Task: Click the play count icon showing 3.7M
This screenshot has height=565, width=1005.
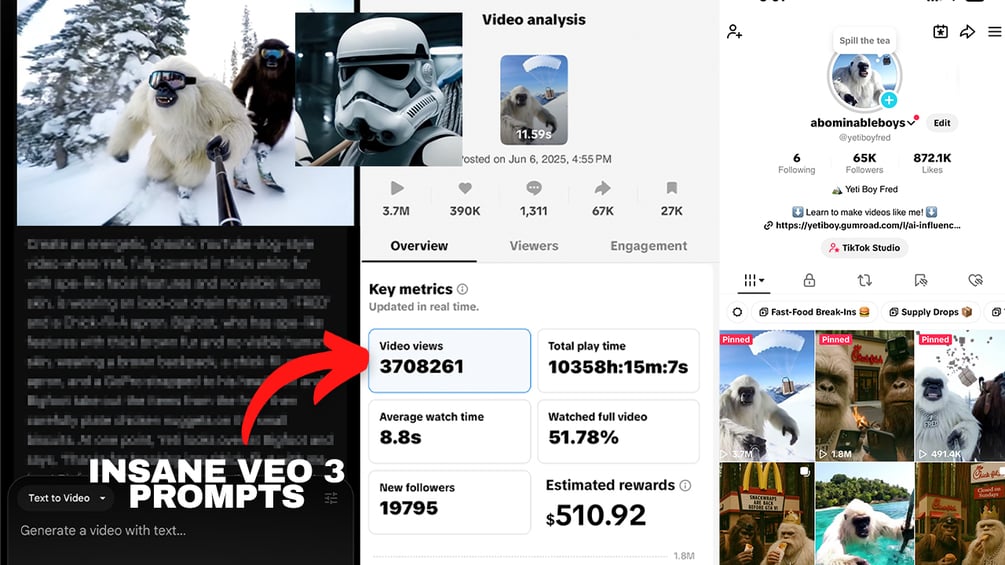Action: tap(397, 188)
